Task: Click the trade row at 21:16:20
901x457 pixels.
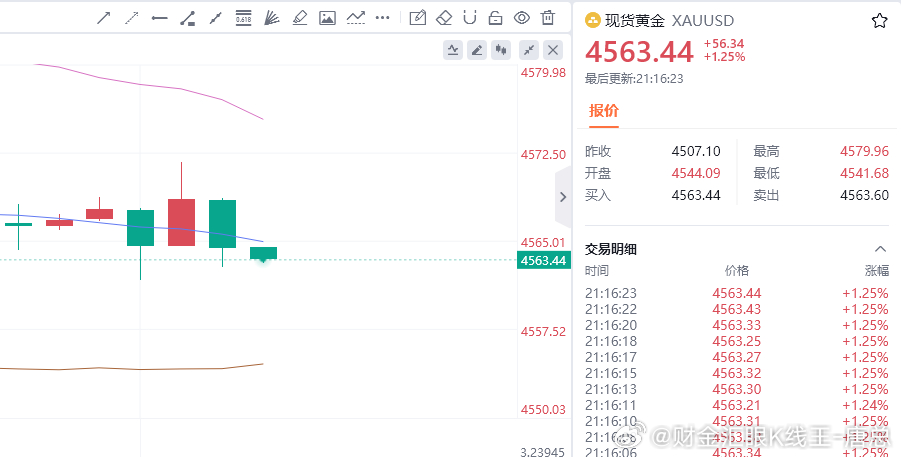Action: 737,325
